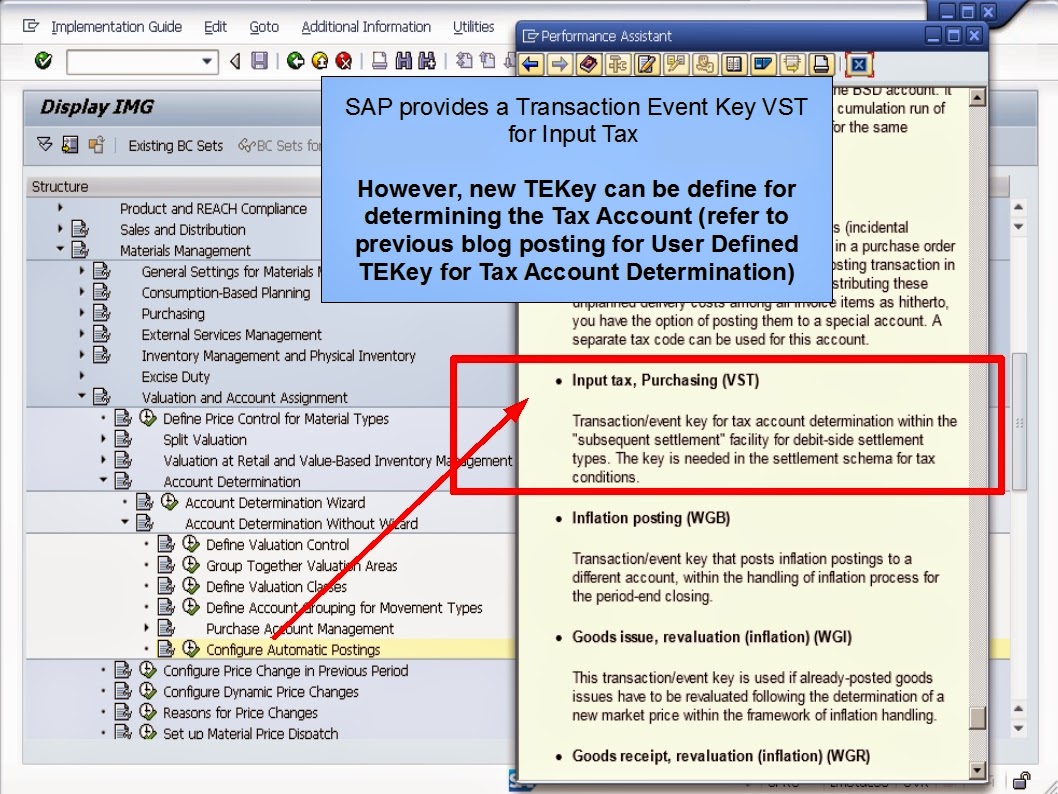Open the Utilities menu
1058x794 pixels.
pos(473,27)
